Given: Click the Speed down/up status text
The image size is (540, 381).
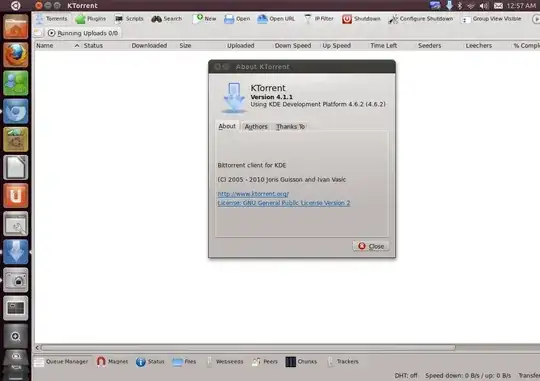Looking at the screenshot, I should coord(468,375).
